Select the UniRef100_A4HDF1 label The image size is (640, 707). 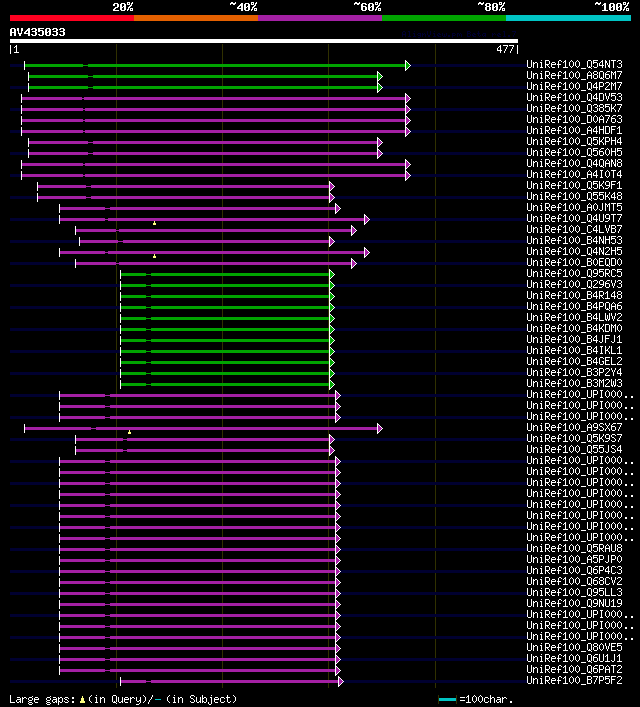[x=574, y=130]
